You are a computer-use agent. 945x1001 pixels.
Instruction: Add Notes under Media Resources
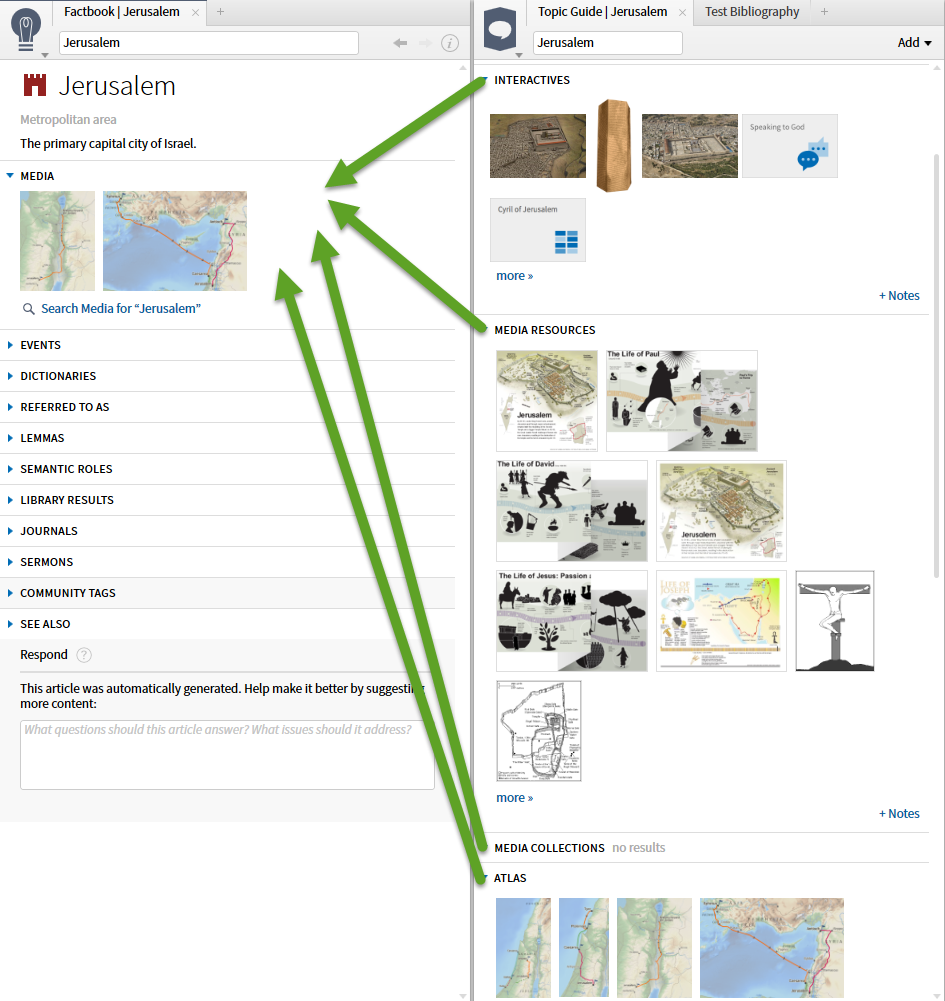click(899, 813)
